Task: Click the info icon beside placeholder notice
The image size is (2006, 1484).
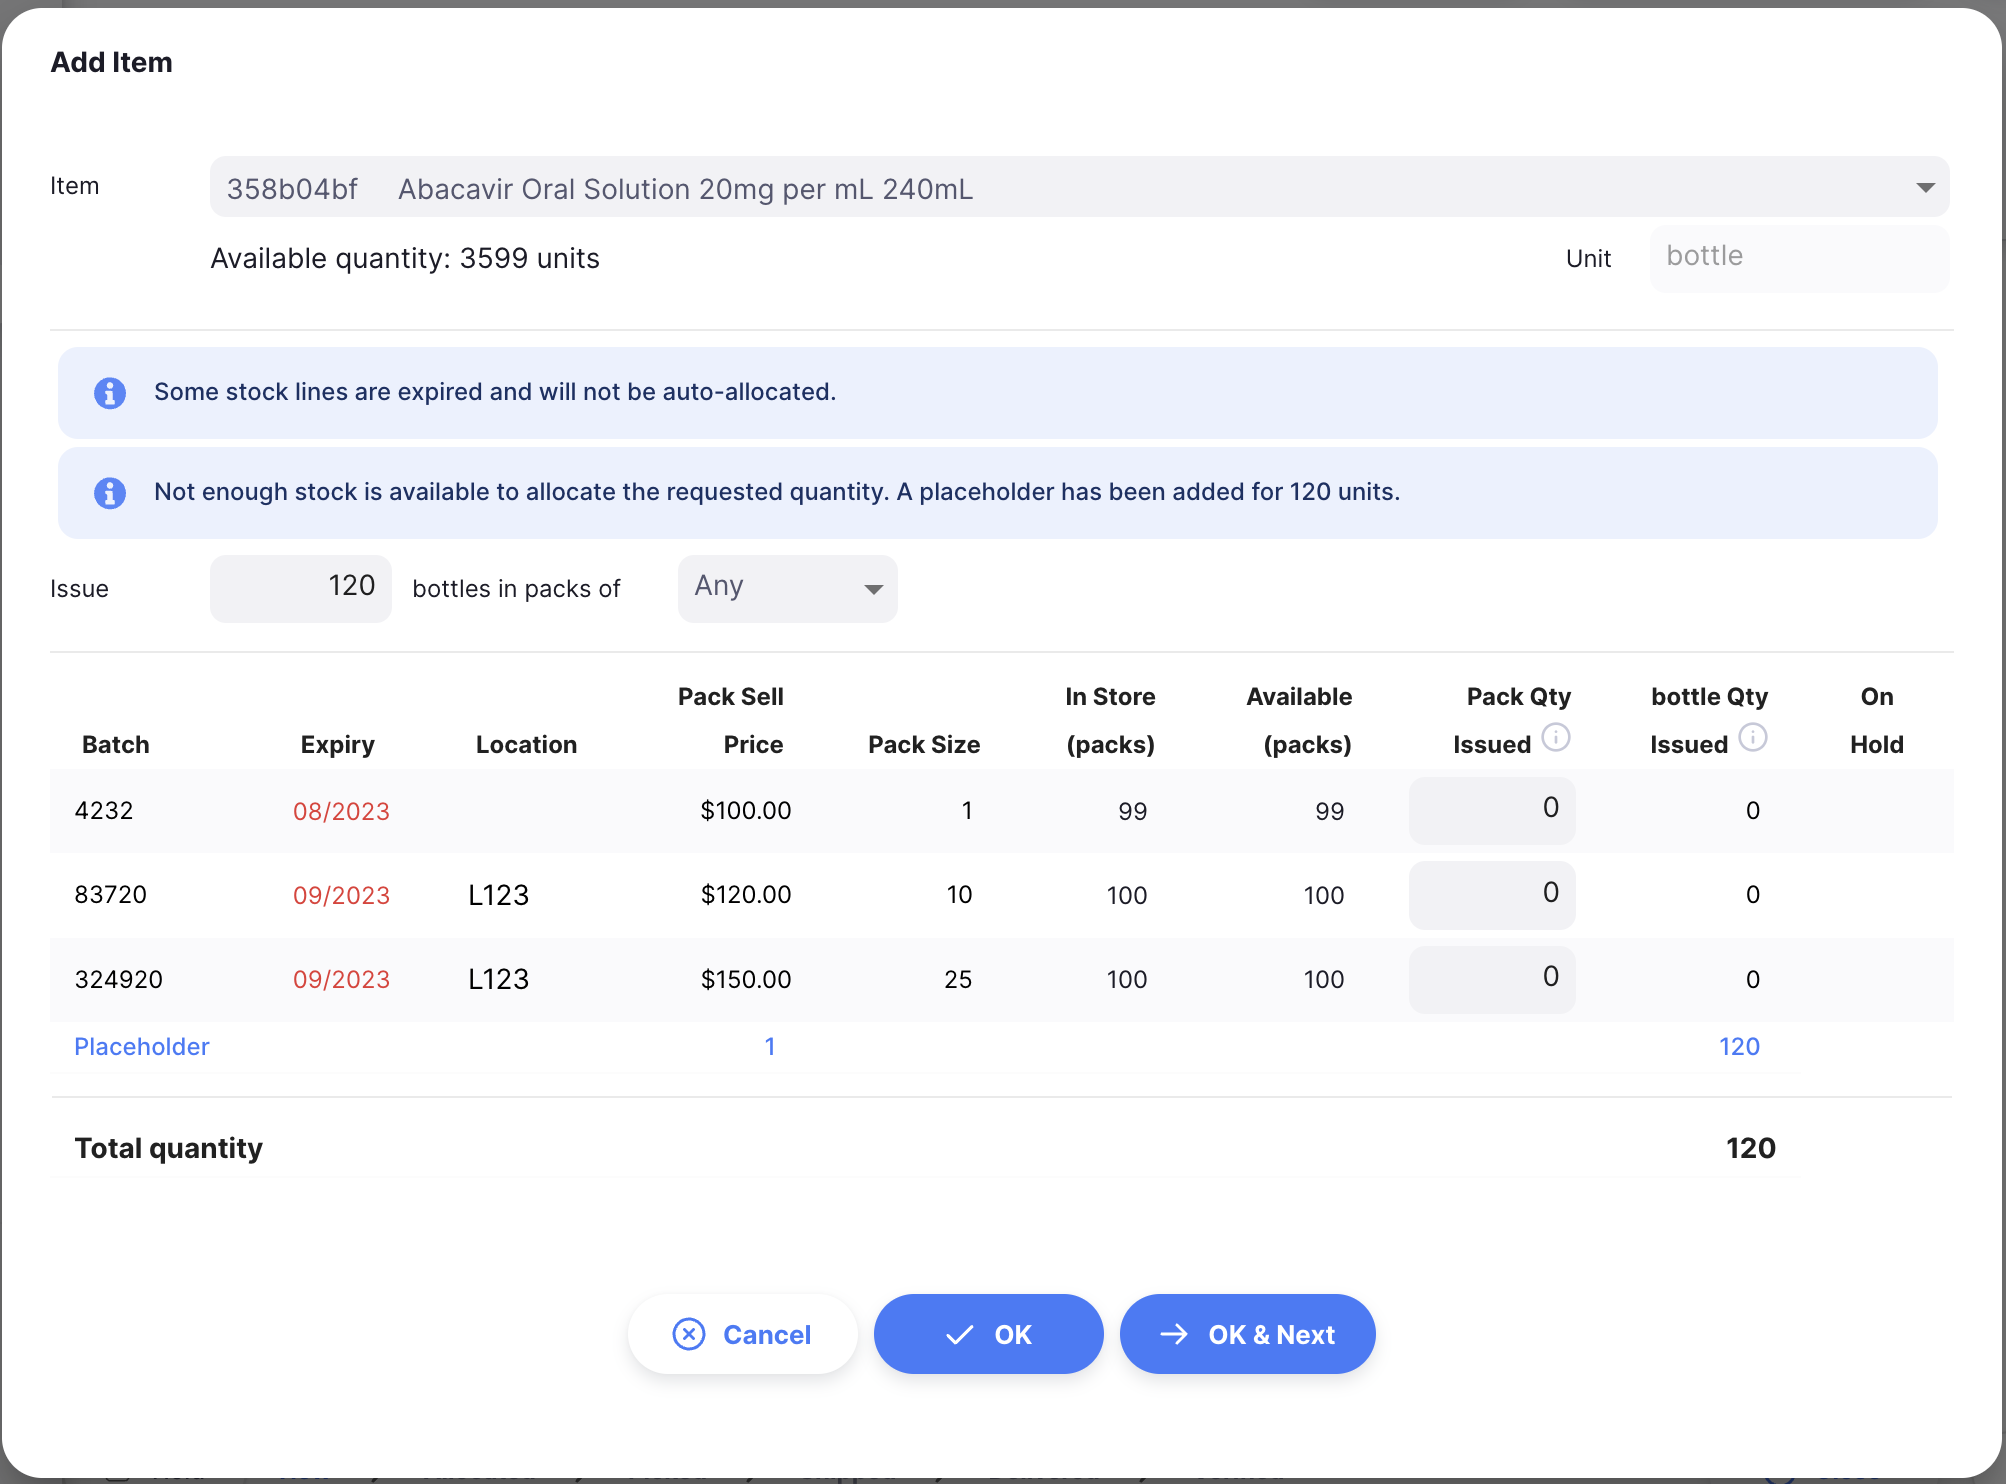Action: click(x=110, y=493)
